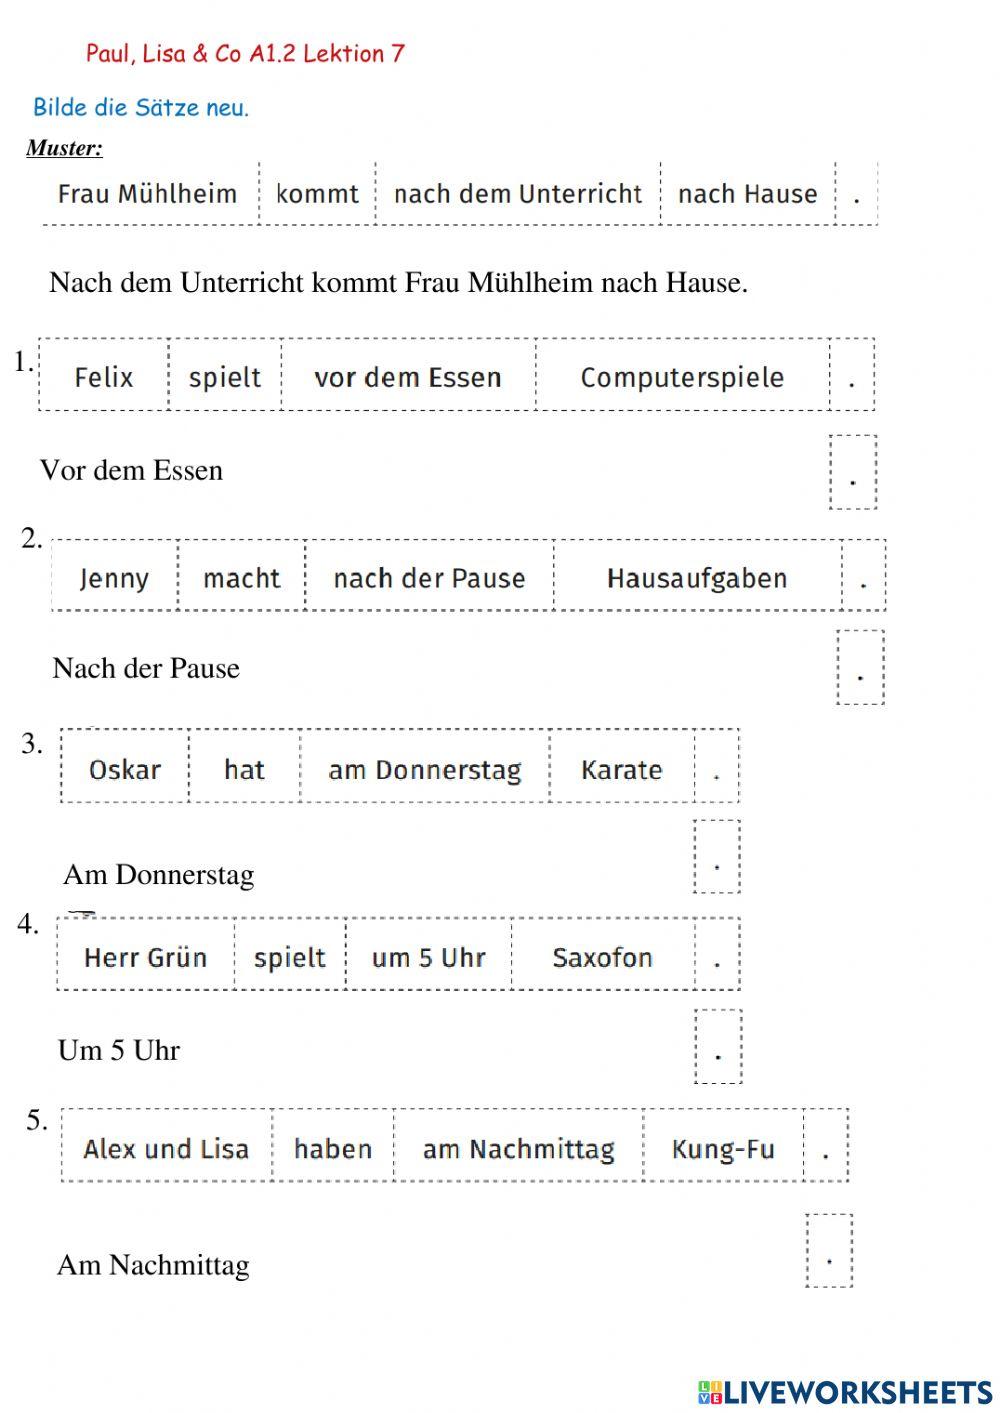This screenshot has height=1413, width=1000.
Task: Click the "Nach der Pause" answer line text
Action: pyautogui.click(x=146, y=668)
